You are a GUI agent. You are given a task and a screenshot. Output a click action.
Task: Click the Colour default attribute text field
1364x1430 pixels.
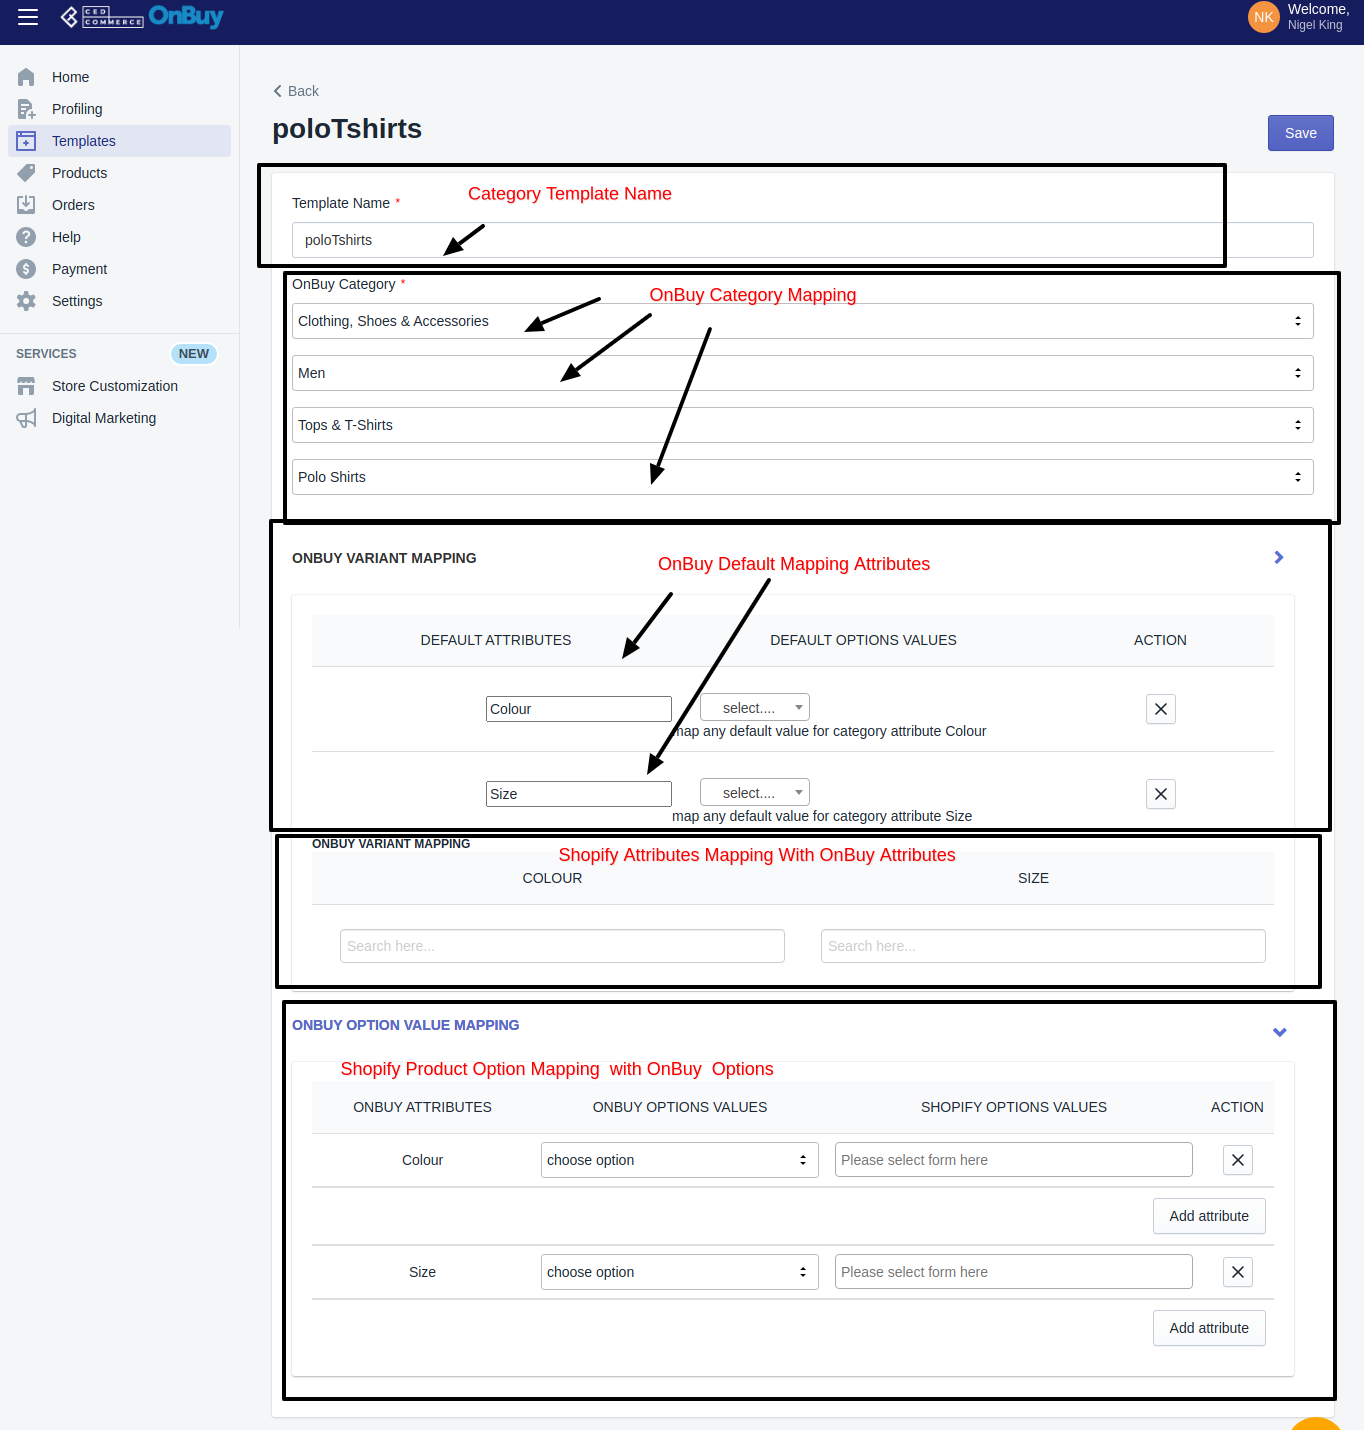(579, 709)
